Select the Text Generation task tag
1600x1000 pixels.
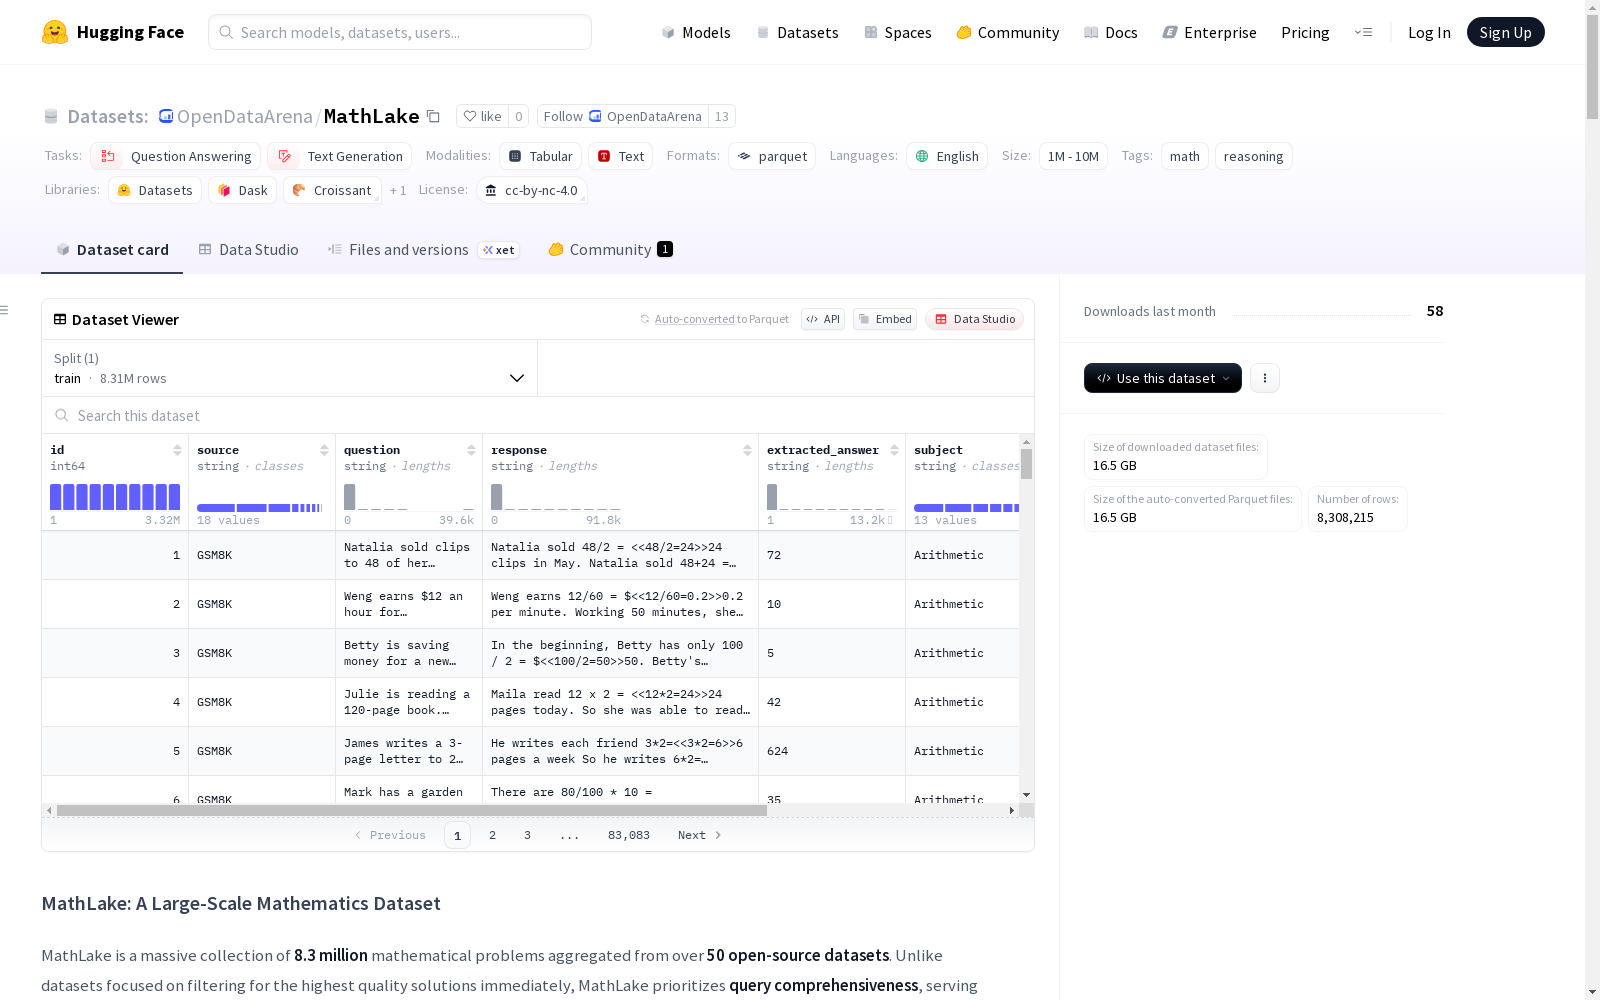339,156
